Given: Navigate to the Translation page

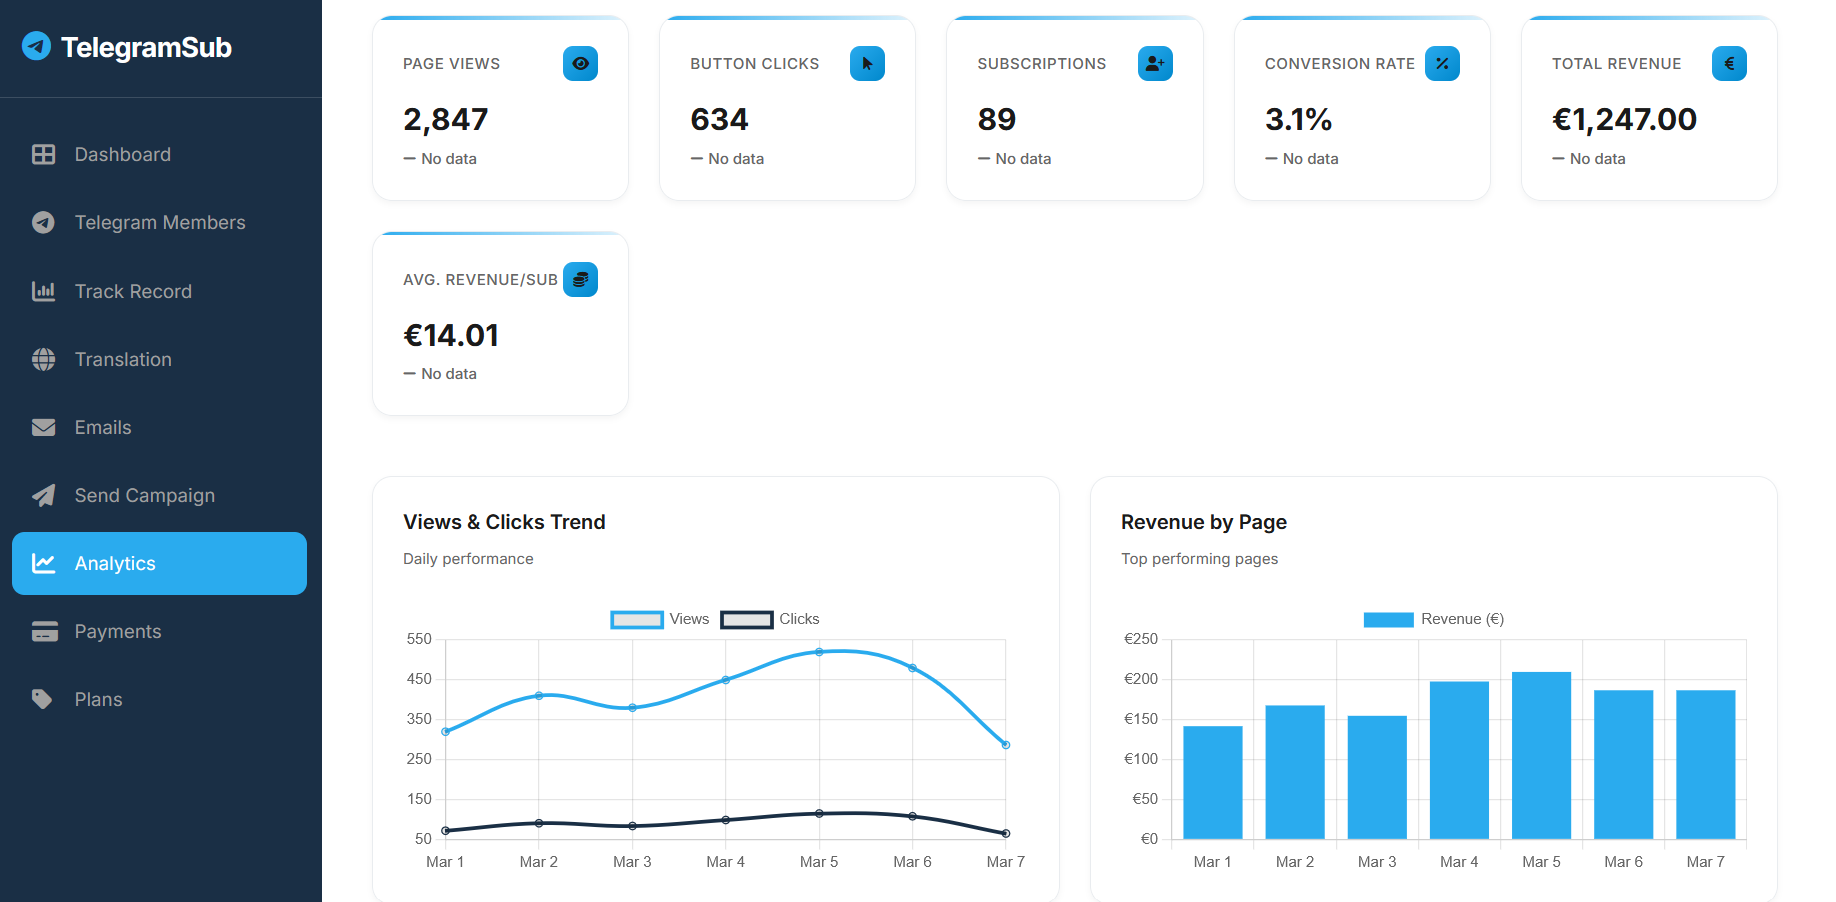Looking at the screenshot, I should tap(123, 360).
